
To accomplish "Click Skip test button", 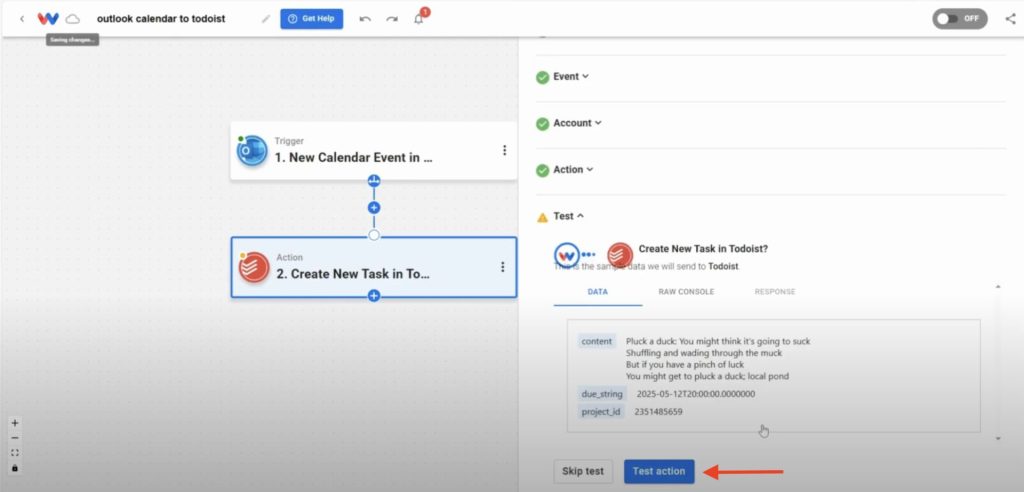I will tap(583, 471).
